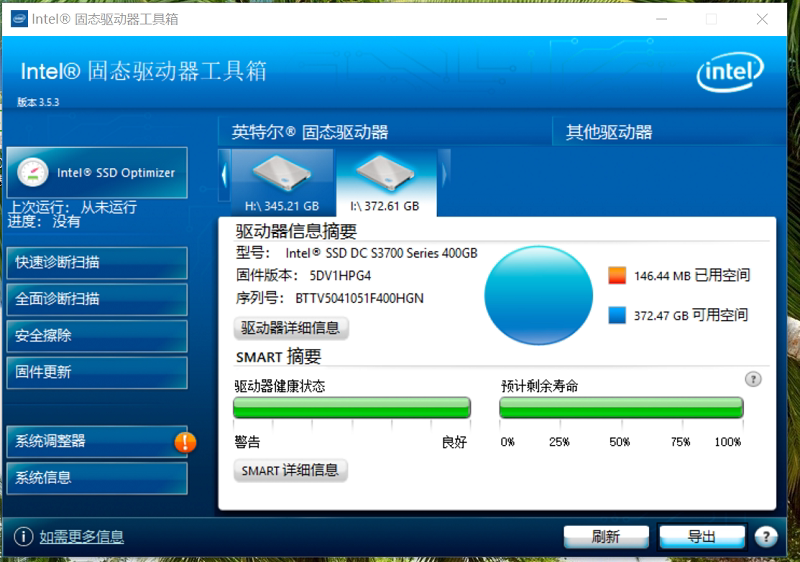Click the blue 可用空间 color swatch
The width and height of the screenshot is (800, 562).
pyautogui.click(x=617, y=315)
